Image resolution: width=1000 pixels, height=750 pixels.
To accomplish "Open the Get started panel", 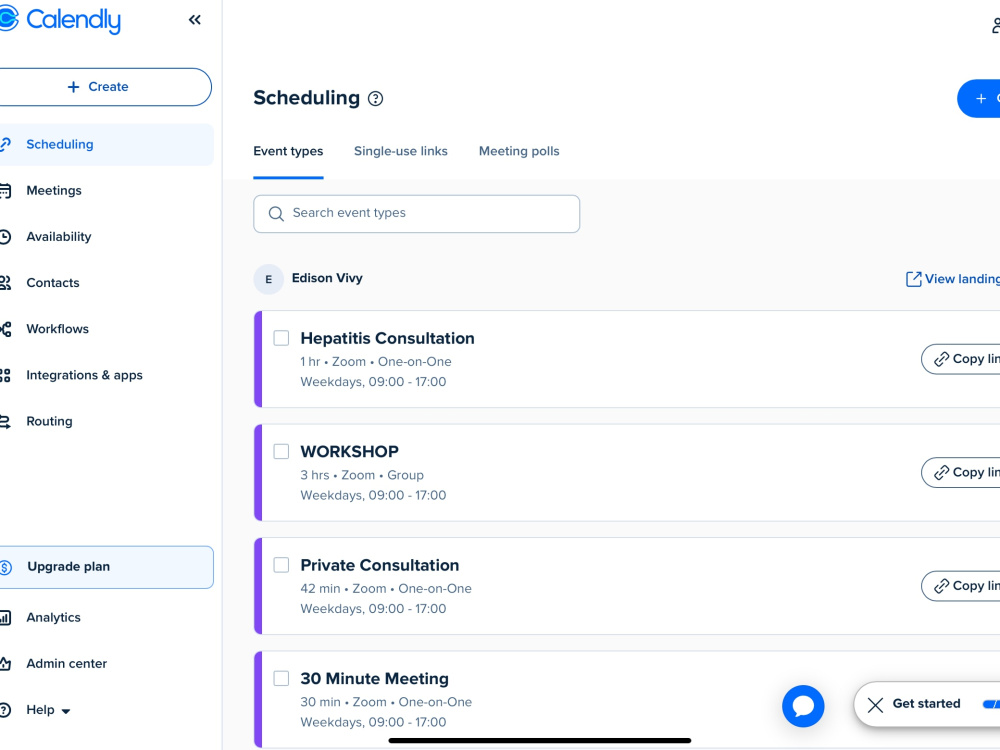I will [926, 703].
